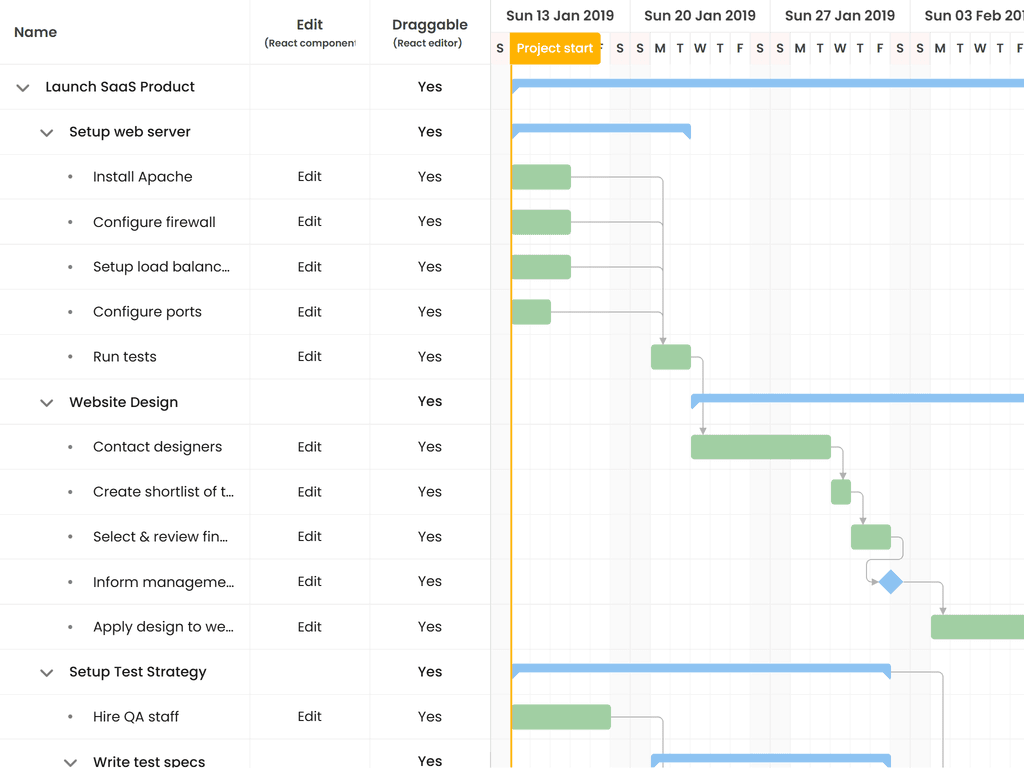The width and height of the screenshot is (1024, 768).
Task: Click Edit on Apply design row
Action: click(x=309, y=627)
